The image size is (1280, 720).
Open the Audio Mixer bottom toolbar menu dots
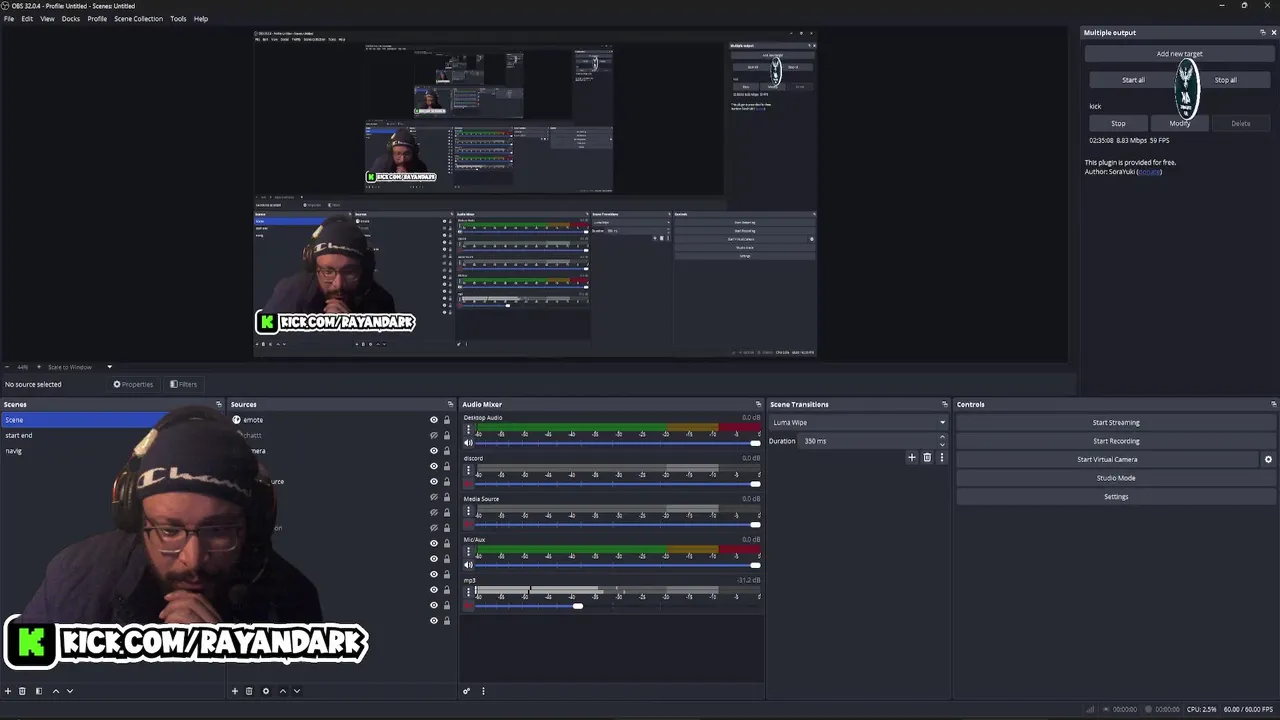tap(483, 691)
